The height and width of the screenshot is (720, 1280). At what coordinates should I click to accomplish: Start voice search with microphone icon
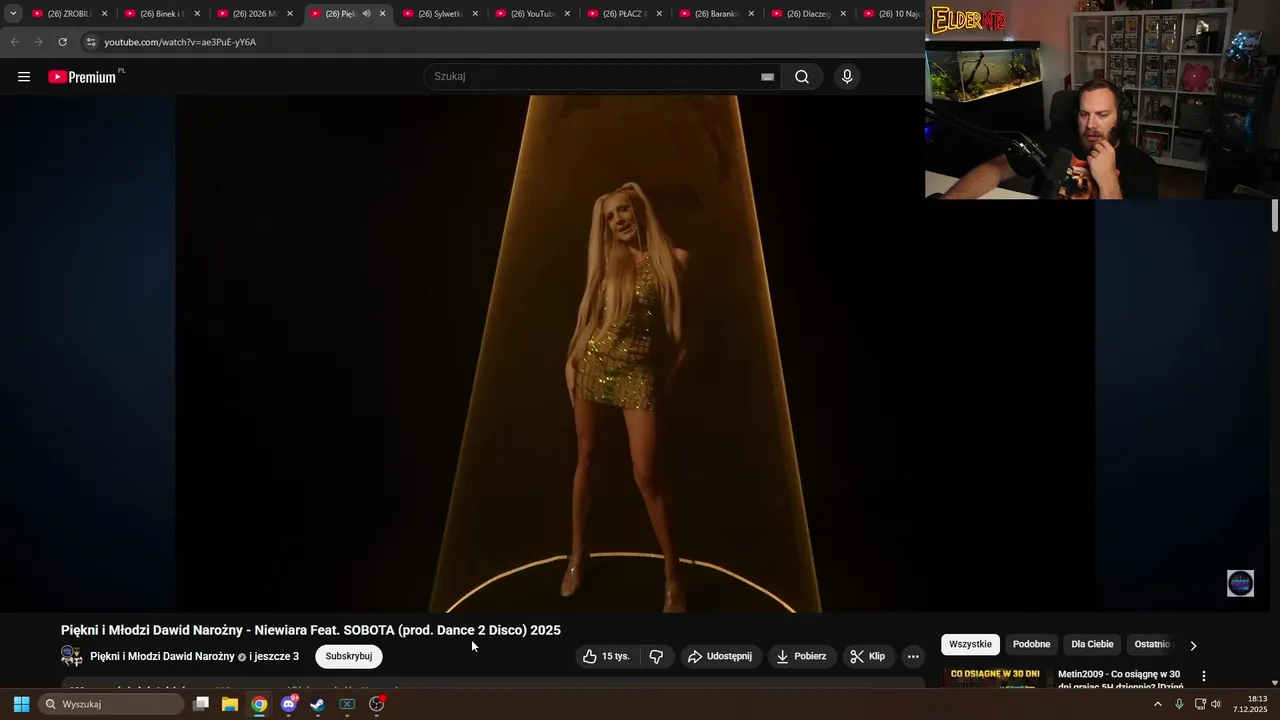point(847,77)
